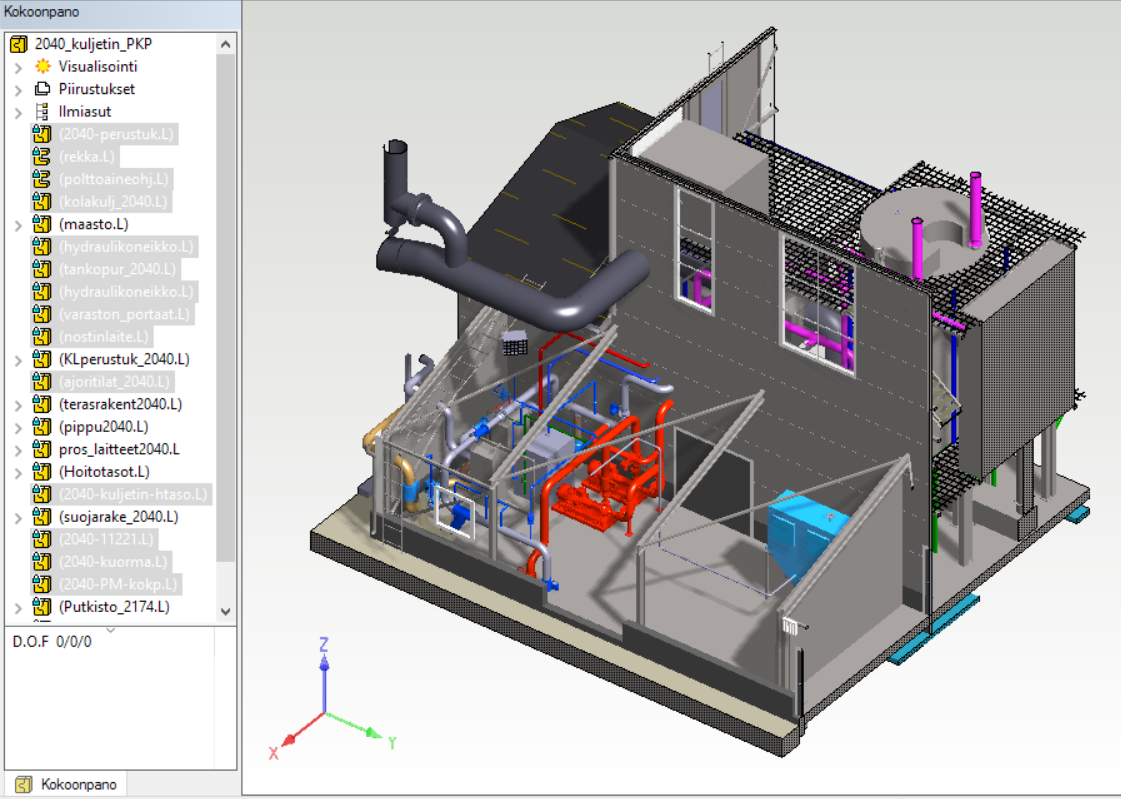Click the Piirustukset drawings icon

click(42, 89)
